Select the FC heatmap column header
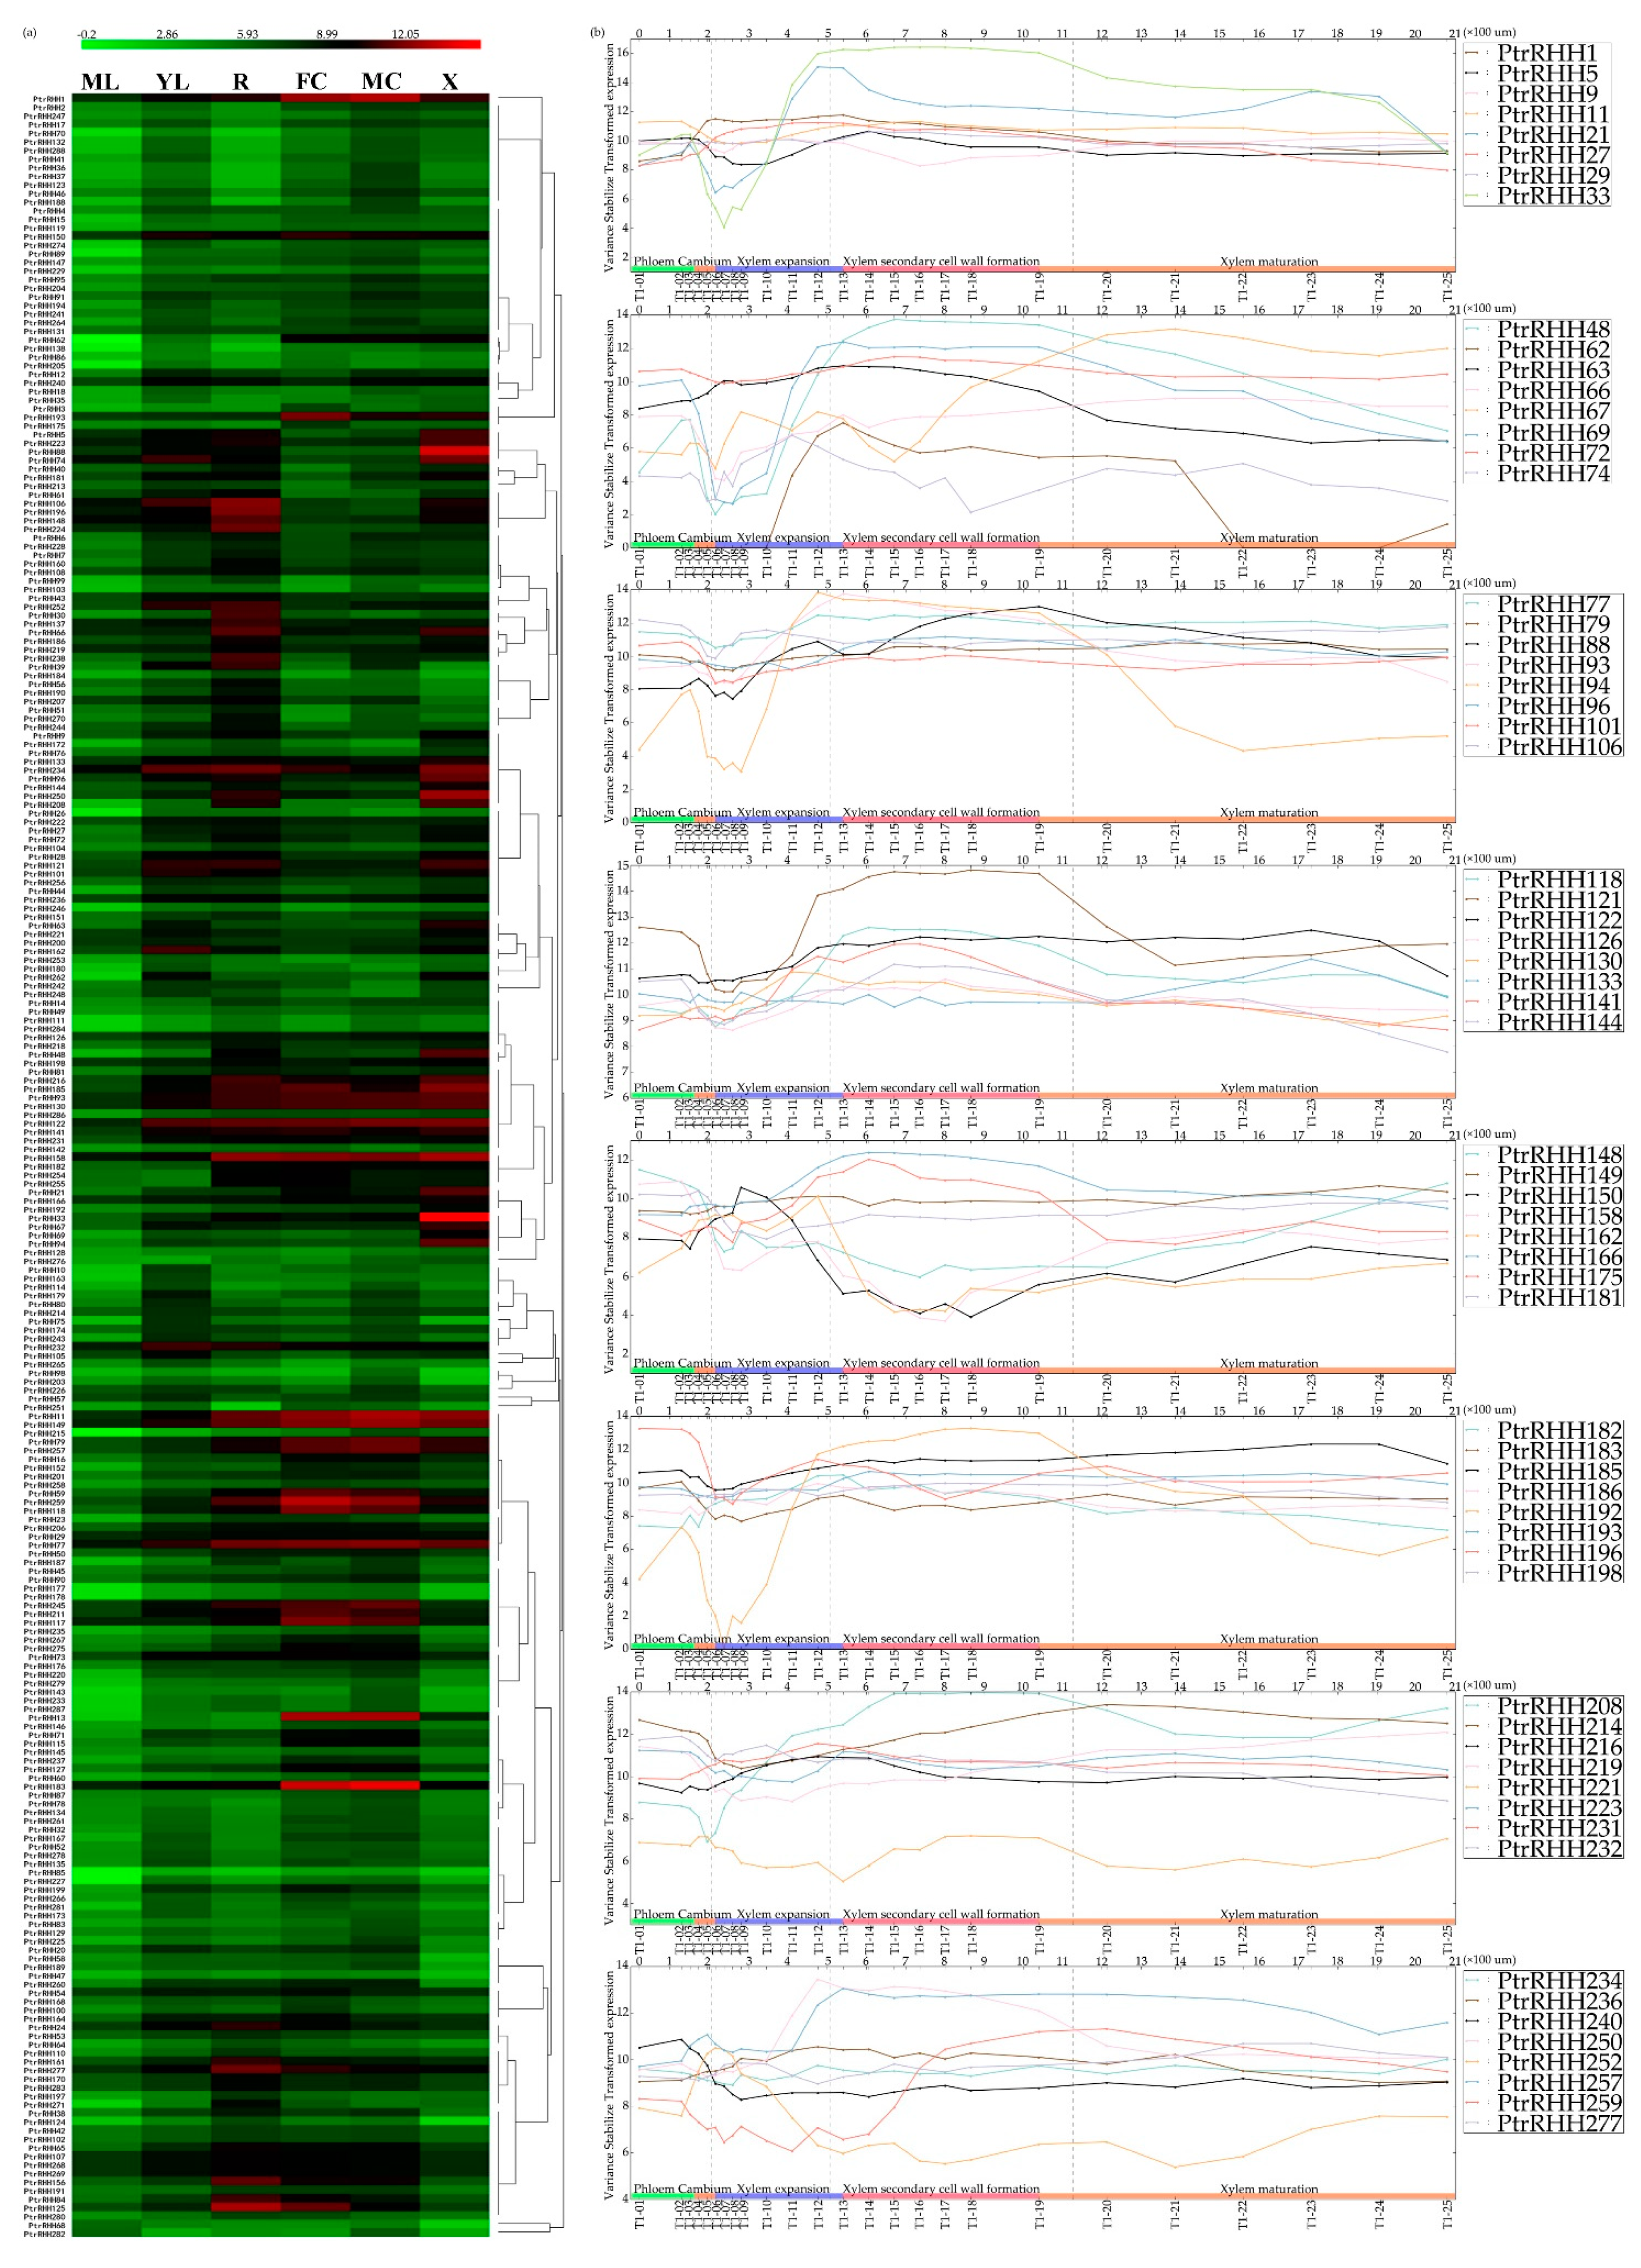The height and width of the screenshot is (2268, 1641). [x=311, y=82]
